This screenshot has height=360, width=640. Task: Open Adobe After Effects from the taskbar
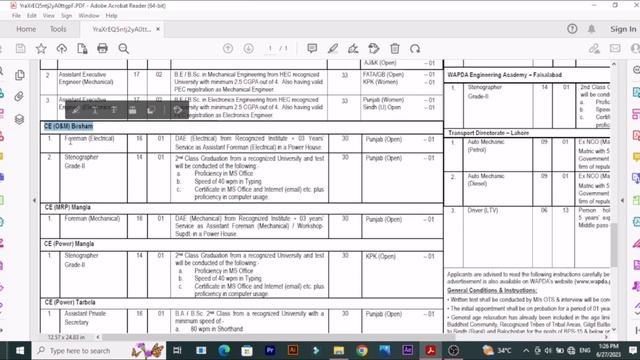point(407,351)
